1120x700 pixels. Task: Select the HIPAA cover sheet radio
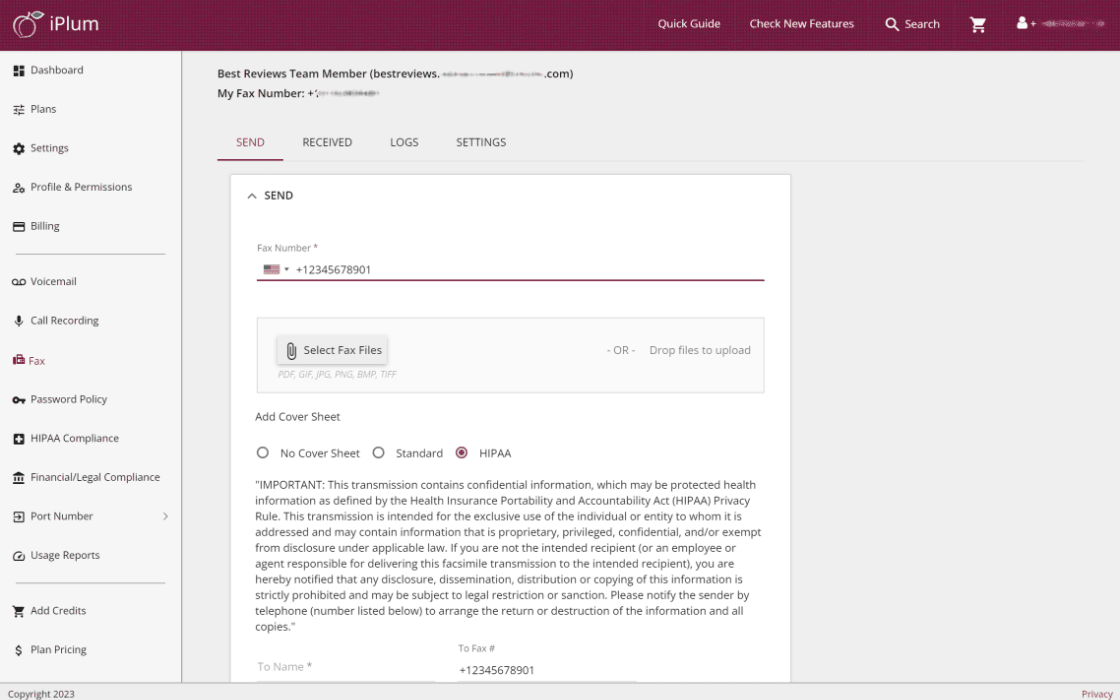[461, 453]
